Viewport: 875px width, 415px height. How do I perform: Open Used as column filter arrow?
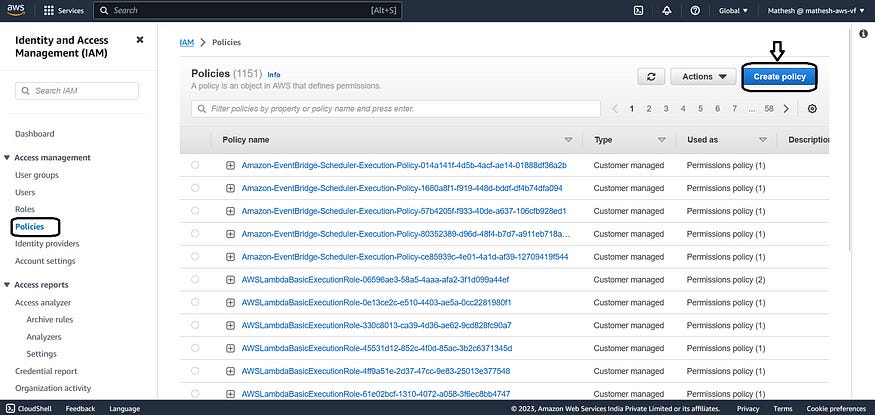pos(763,140)
